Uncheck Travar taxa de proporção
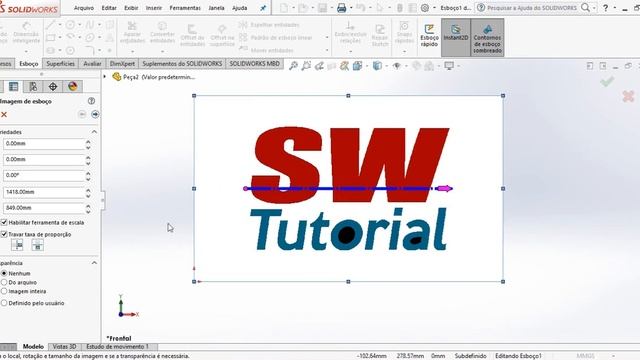Image resolution: width=640 pixels, height=360 pixels. pos(4,234)
